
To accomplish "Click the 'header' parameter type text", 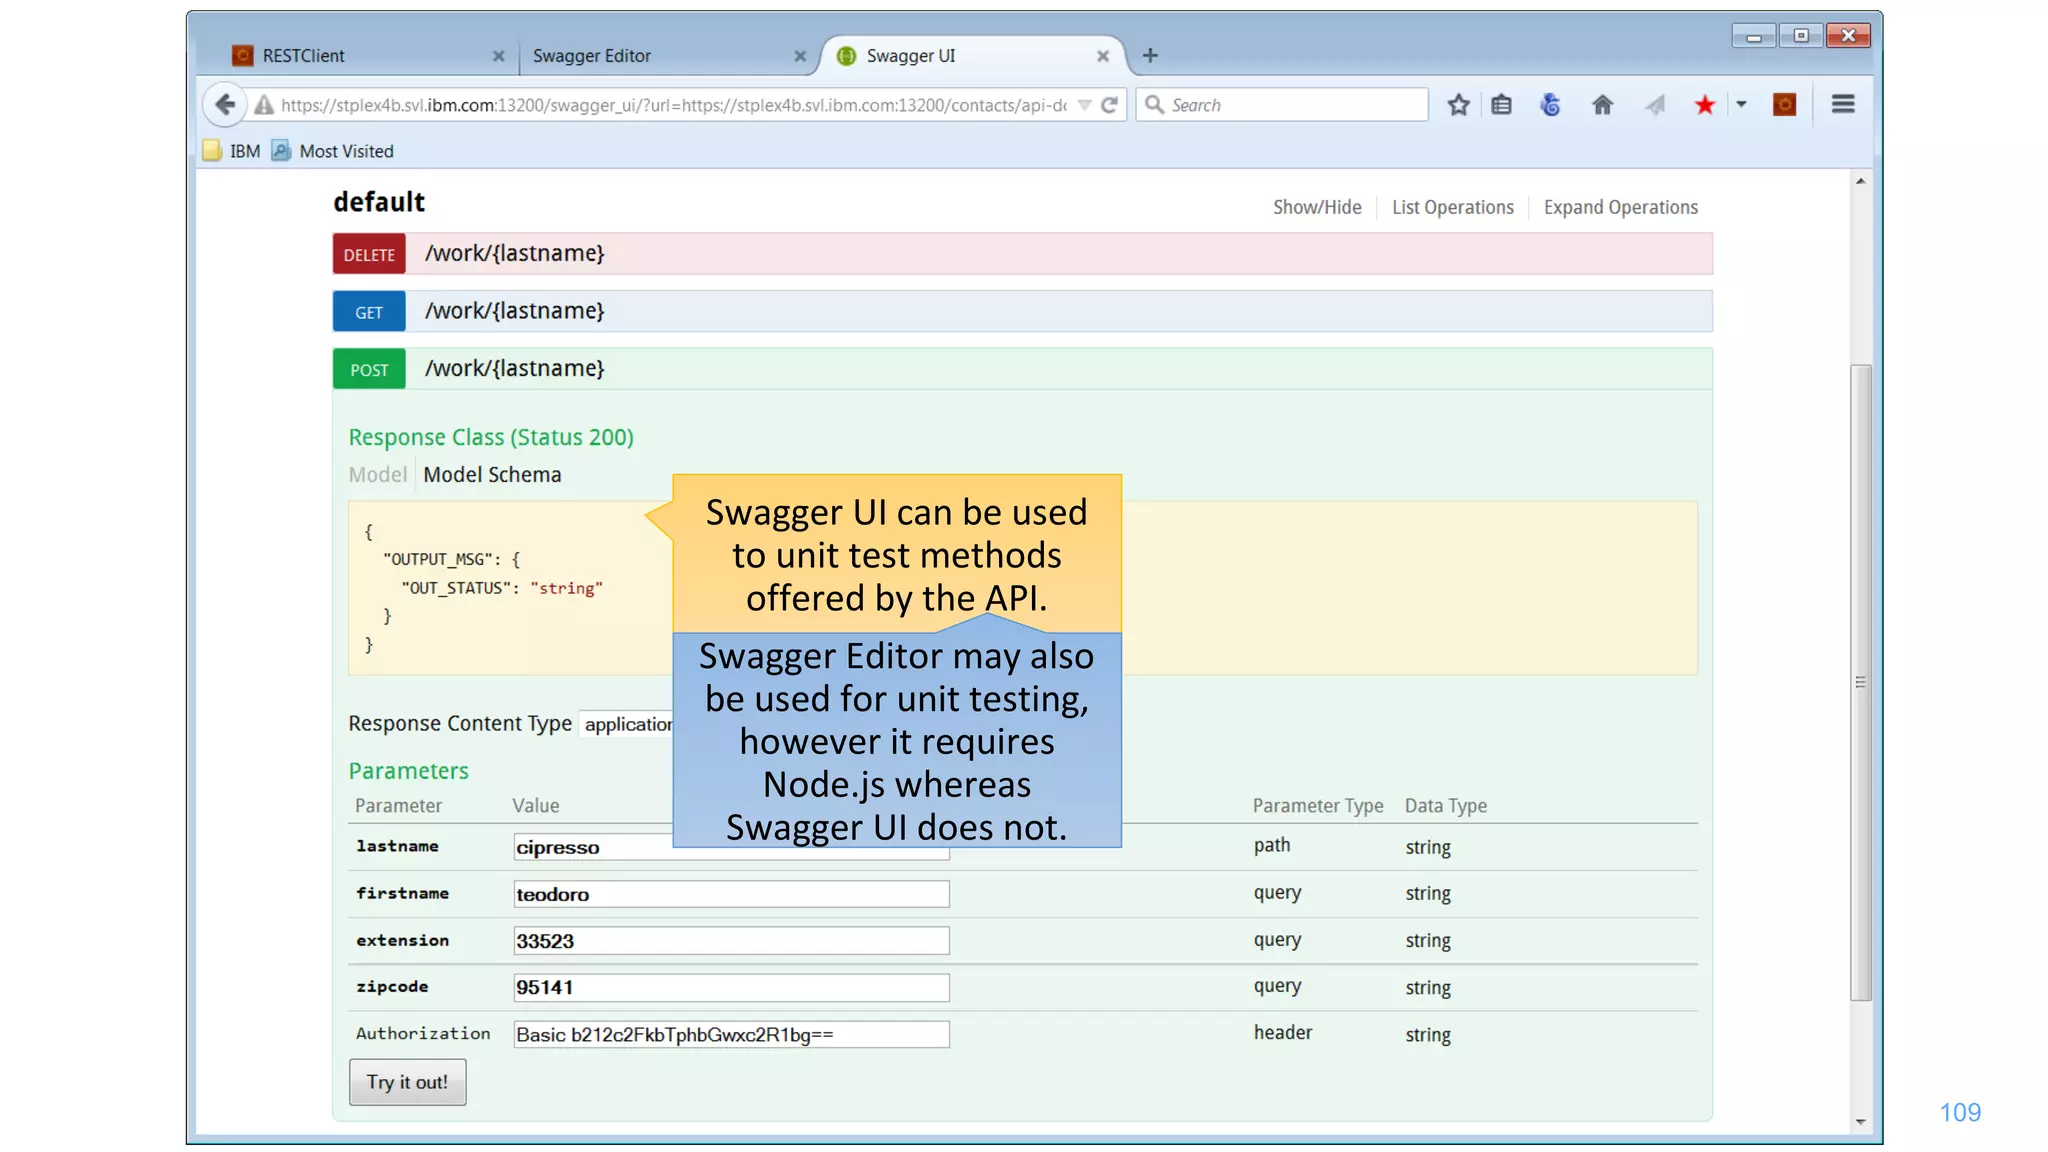I will (1283, 1033).
